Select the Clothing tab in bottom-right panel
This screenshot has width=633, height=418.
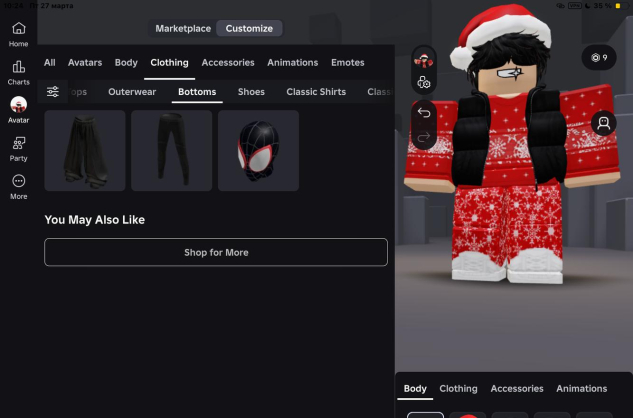click(458, 388)
